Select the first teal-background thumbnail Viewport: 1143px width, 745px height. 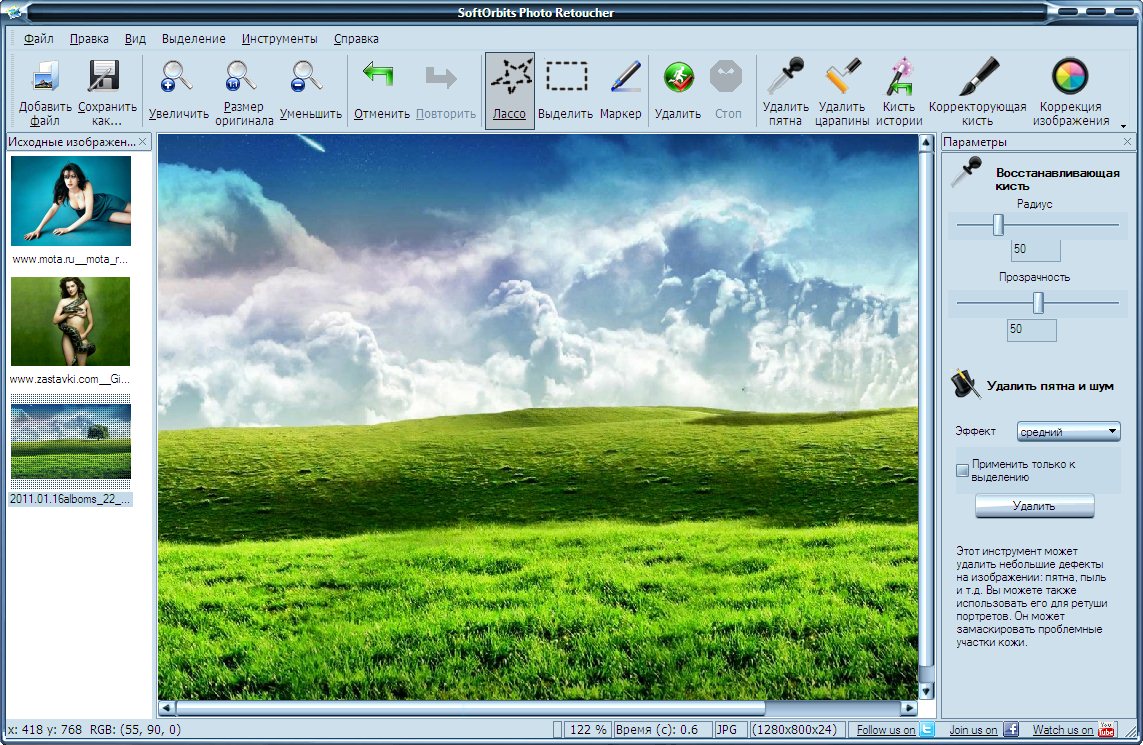[71, 201]
